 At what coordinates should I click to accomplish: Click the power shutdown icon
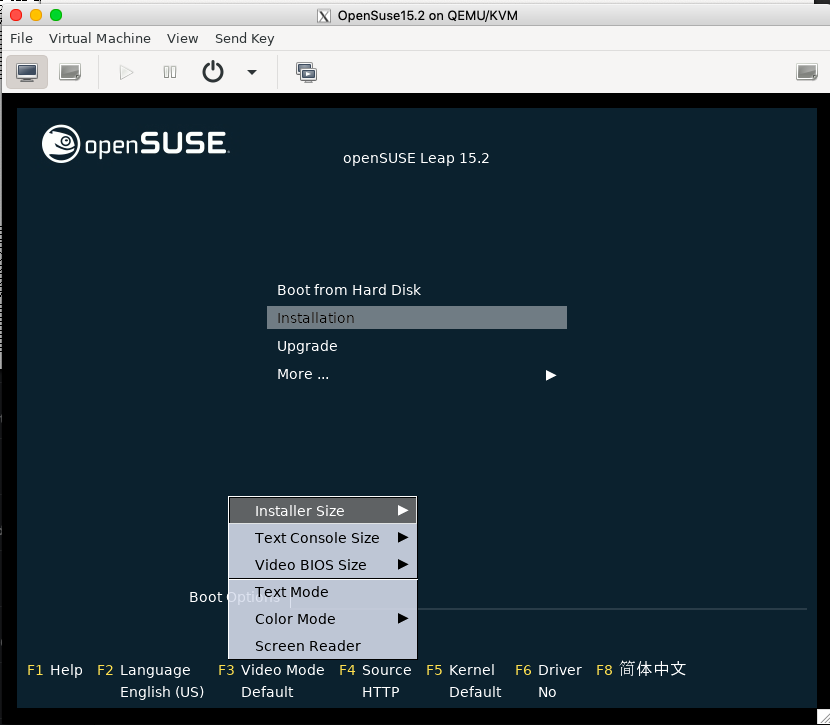[x=213, y=71]
